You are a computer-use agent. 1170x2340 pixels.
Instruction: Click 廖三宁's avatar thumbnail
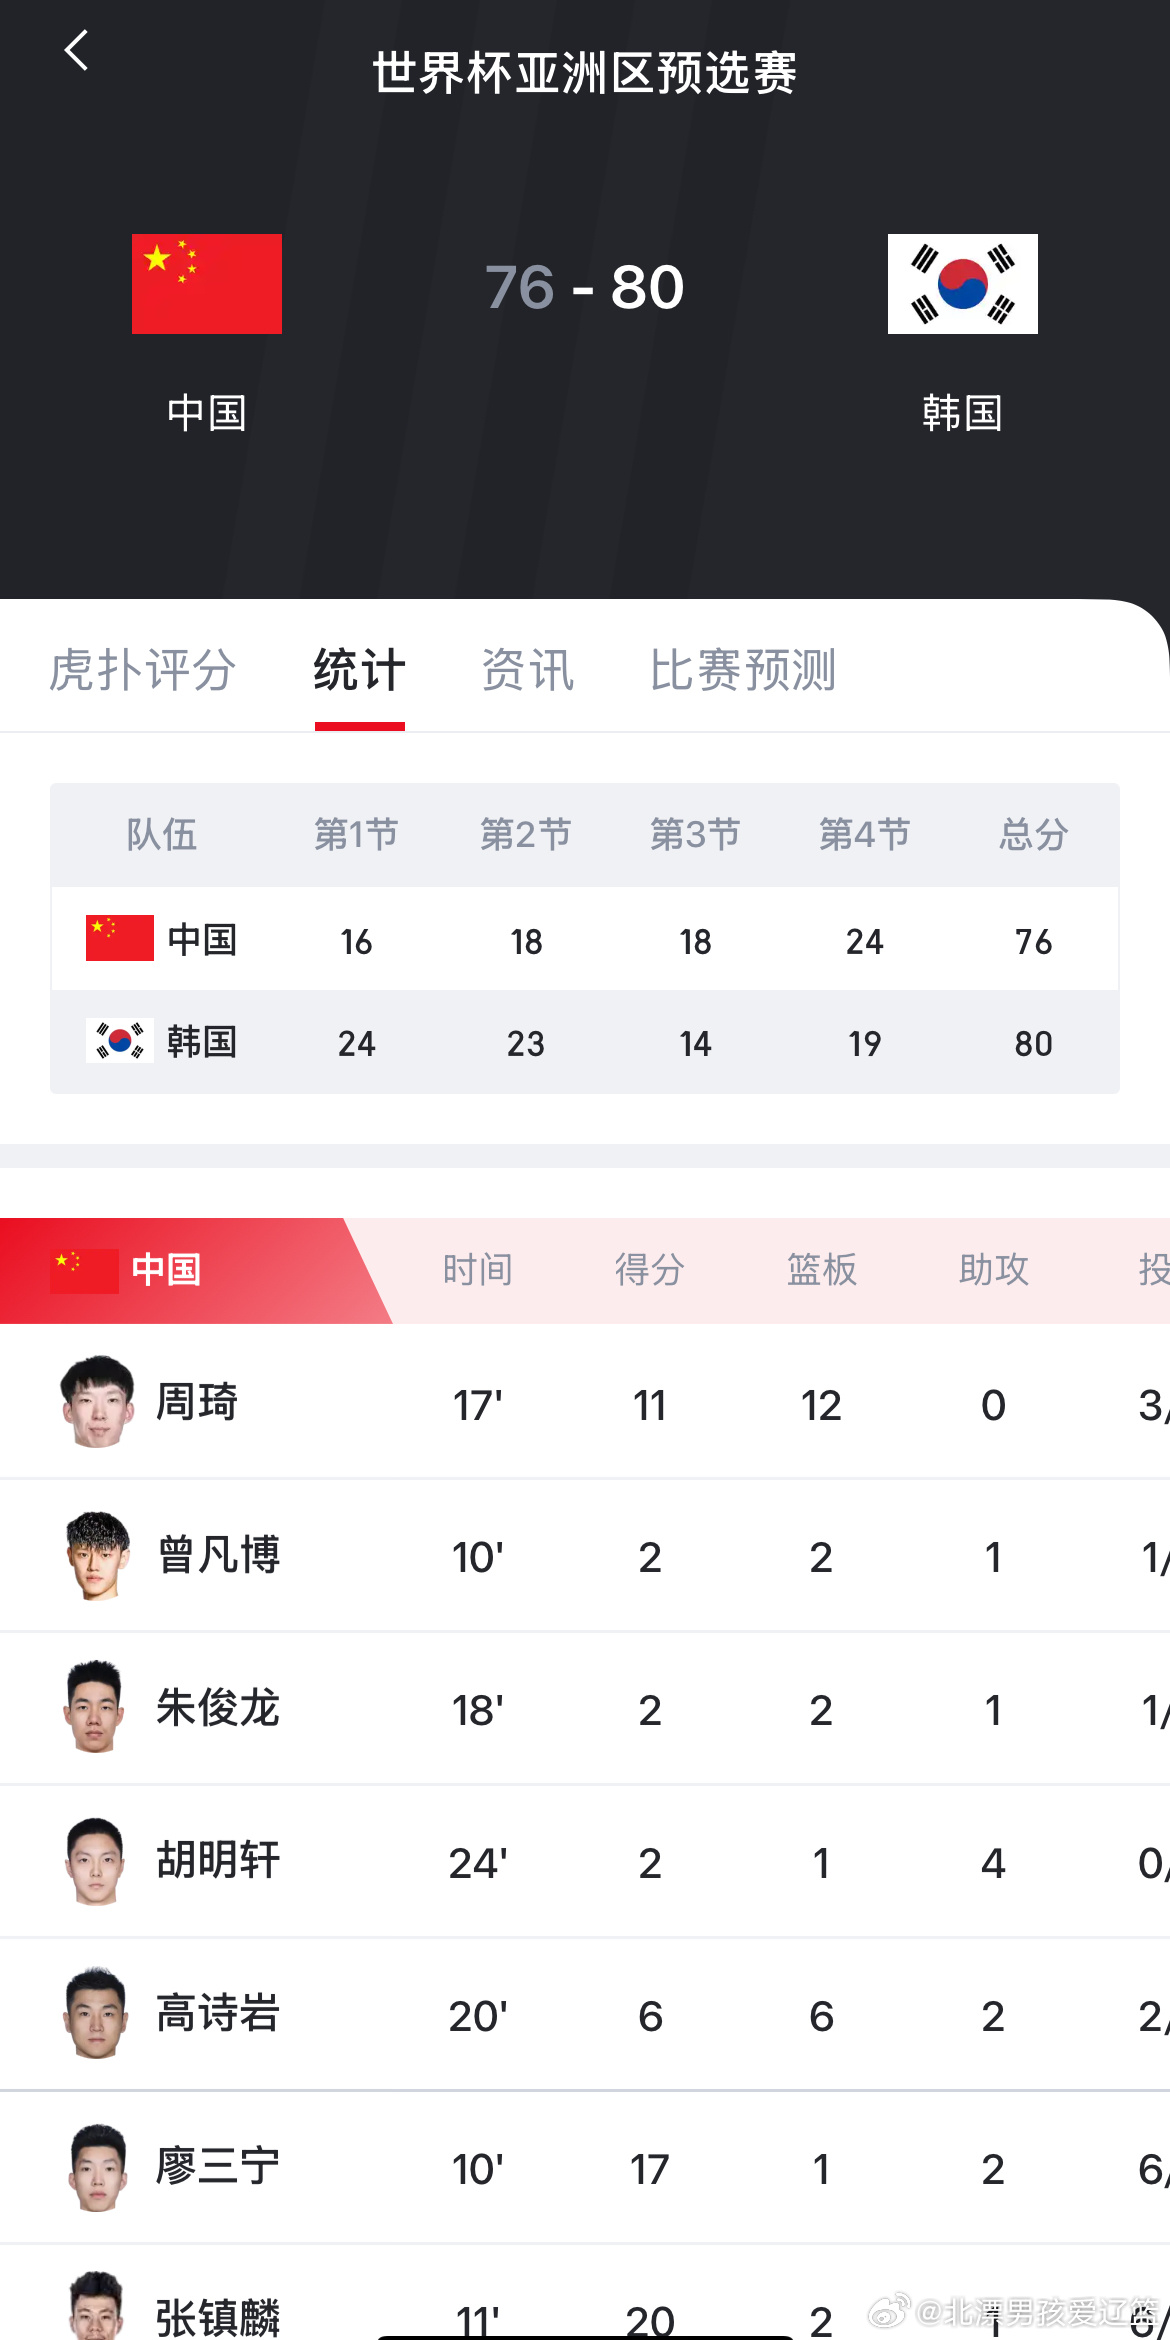[95, 2167]
